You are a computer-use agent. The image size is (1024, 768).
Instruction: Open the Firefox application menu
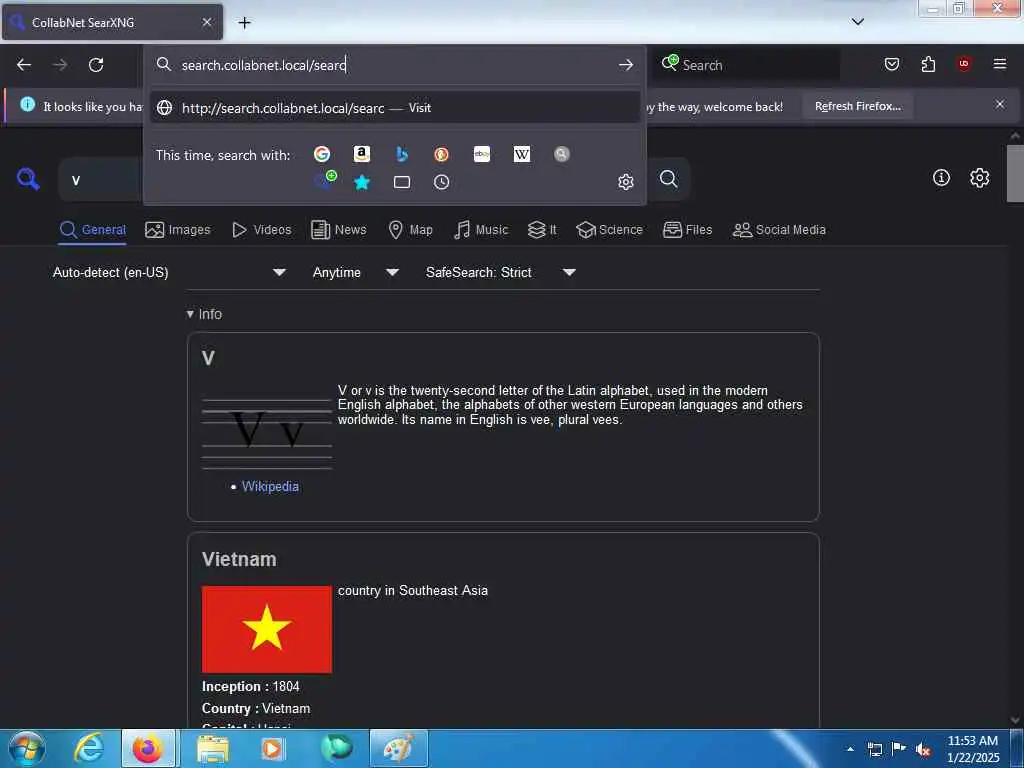1000,64
